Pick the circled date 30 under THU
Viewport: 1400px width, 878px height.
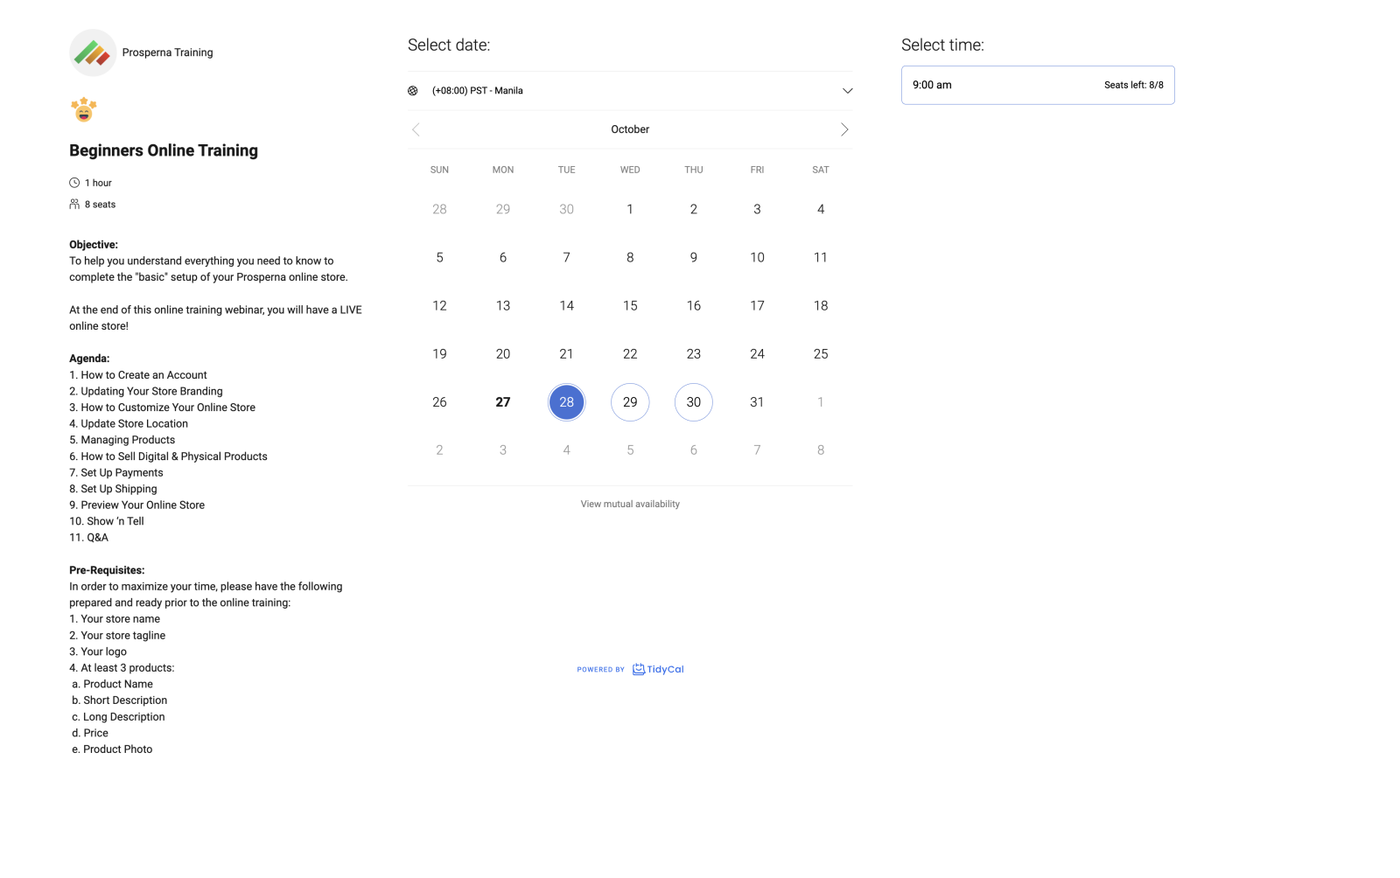pyautogui.click(x=693, y=402)
